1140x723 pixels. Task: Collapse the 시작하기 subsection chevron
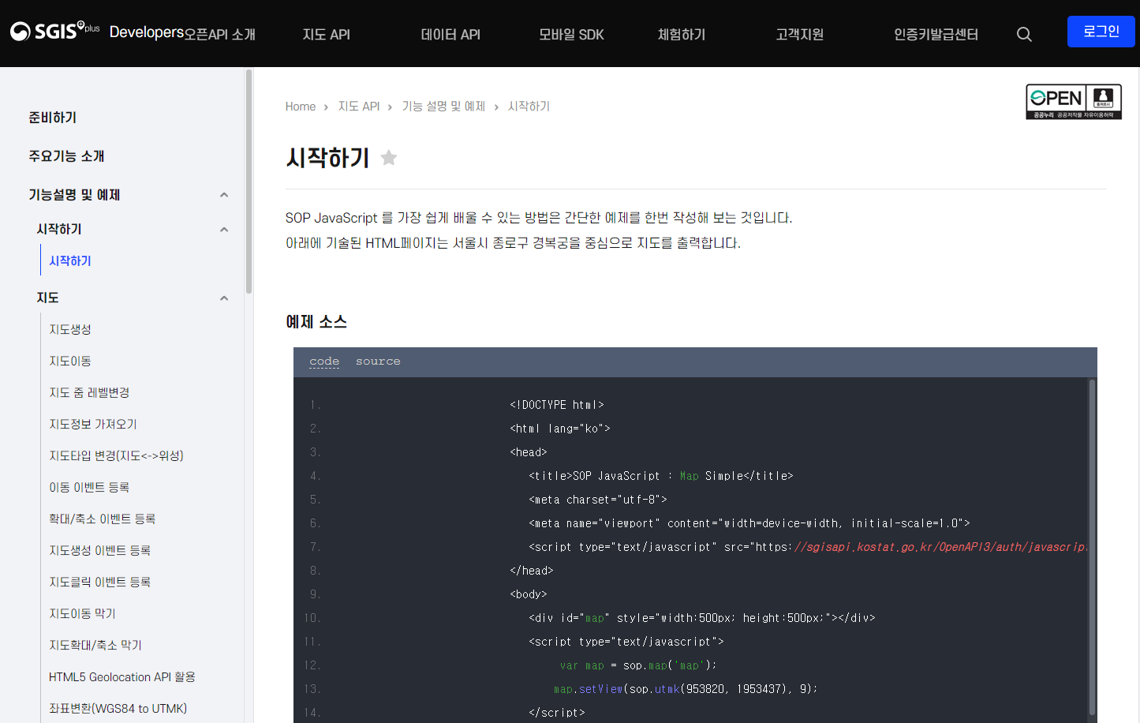pyautogui.click(x=224, y=230)
